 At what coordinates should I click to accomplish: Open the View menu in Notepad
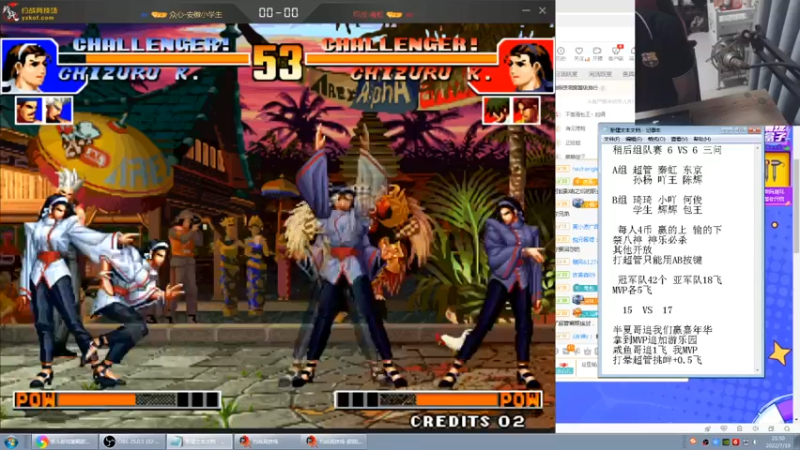pos(679,139)
